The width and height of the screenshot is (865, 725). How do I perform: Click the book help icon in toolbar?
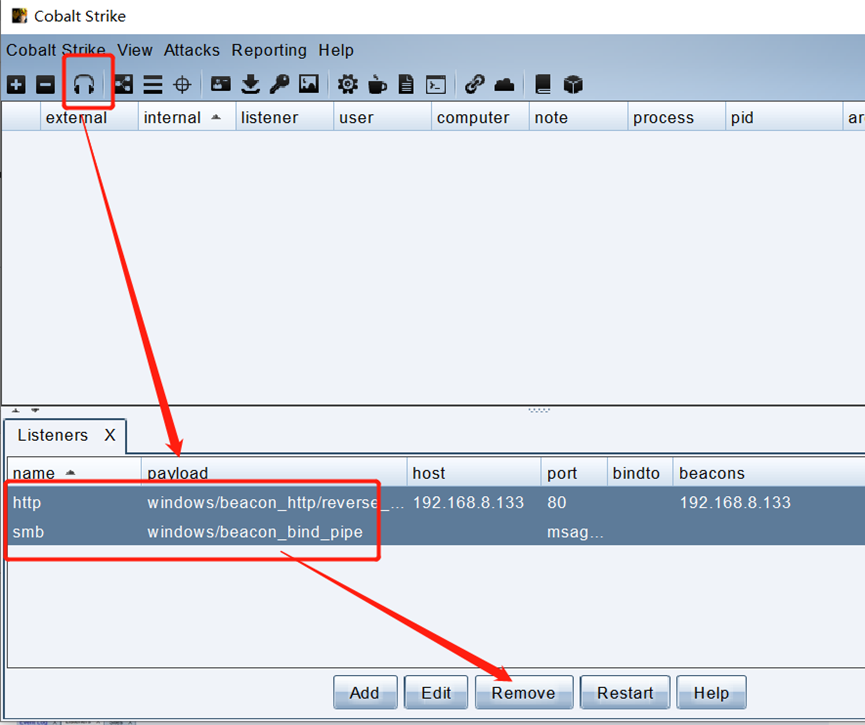pyautogui.click(x=543, y=84)
